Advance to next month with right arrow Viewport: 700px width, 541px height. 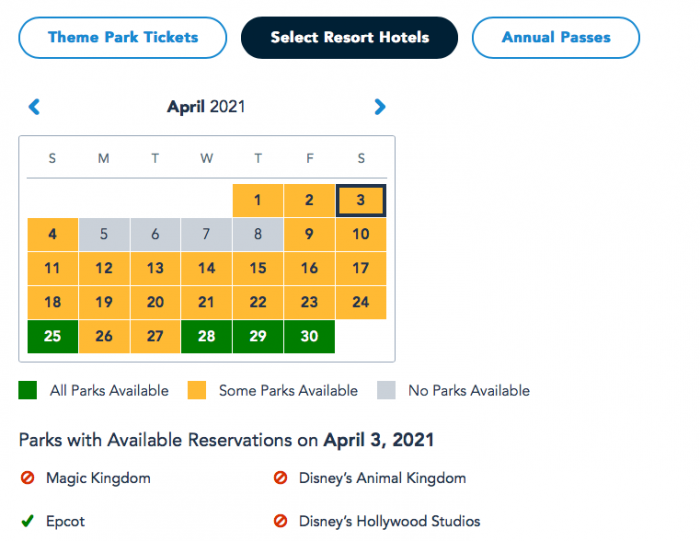pos(379,106)
